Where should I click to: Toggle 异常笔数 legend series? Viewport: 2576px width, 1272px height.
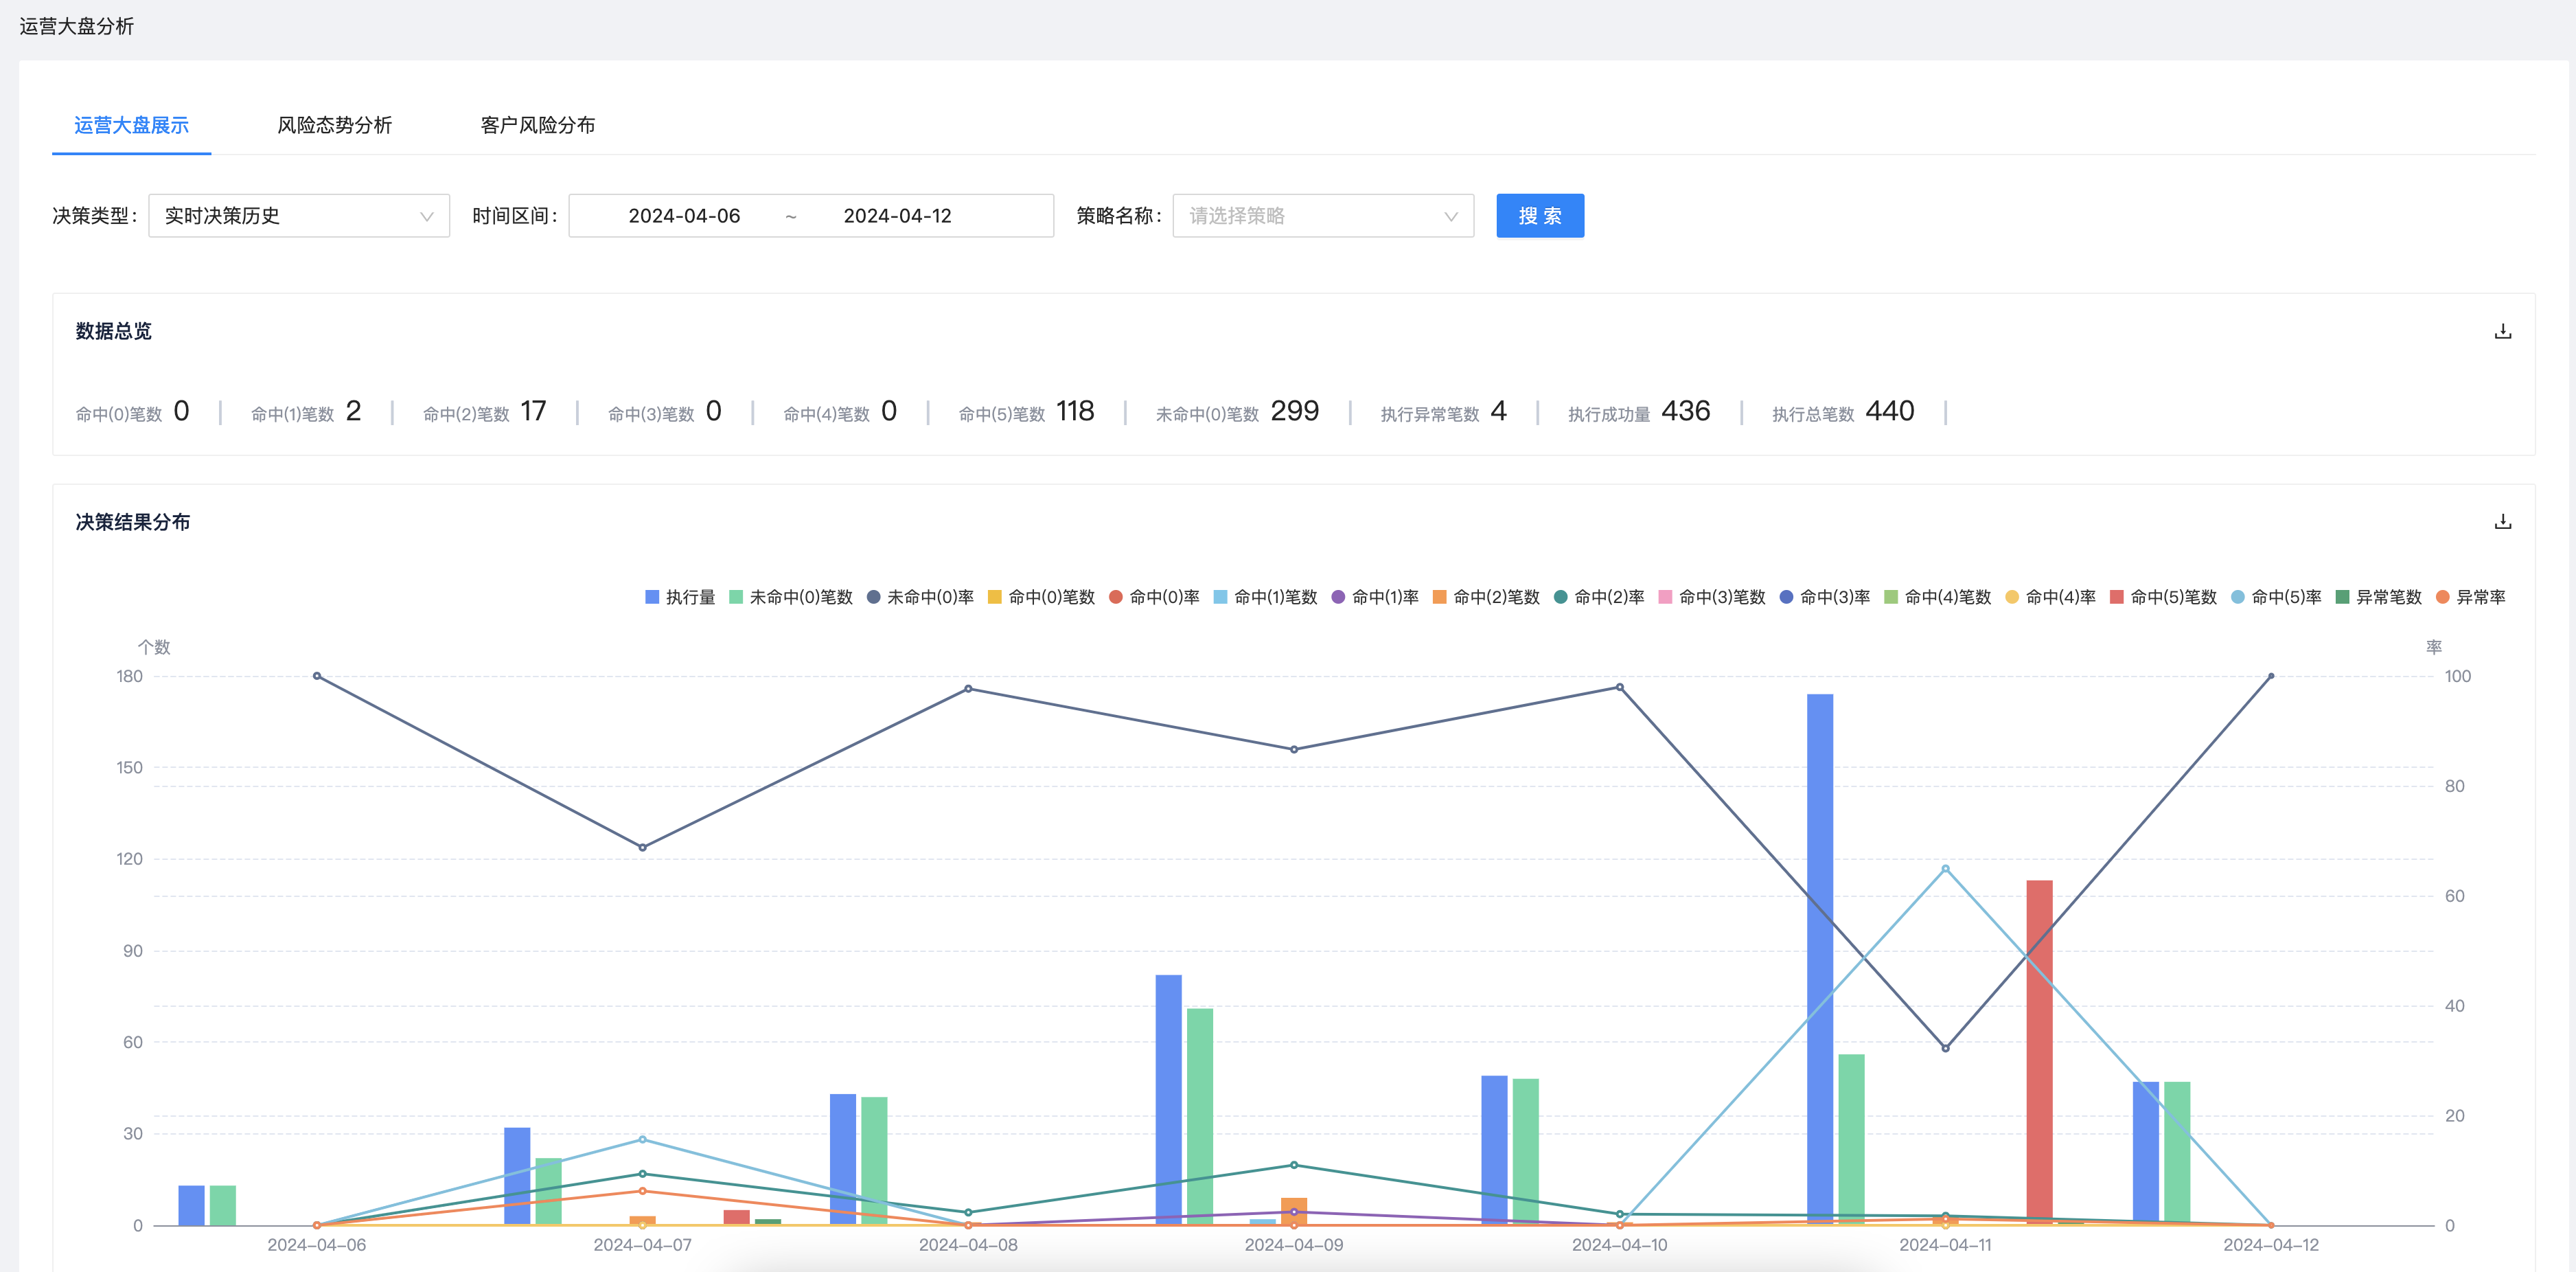[x=2379, y=597]
